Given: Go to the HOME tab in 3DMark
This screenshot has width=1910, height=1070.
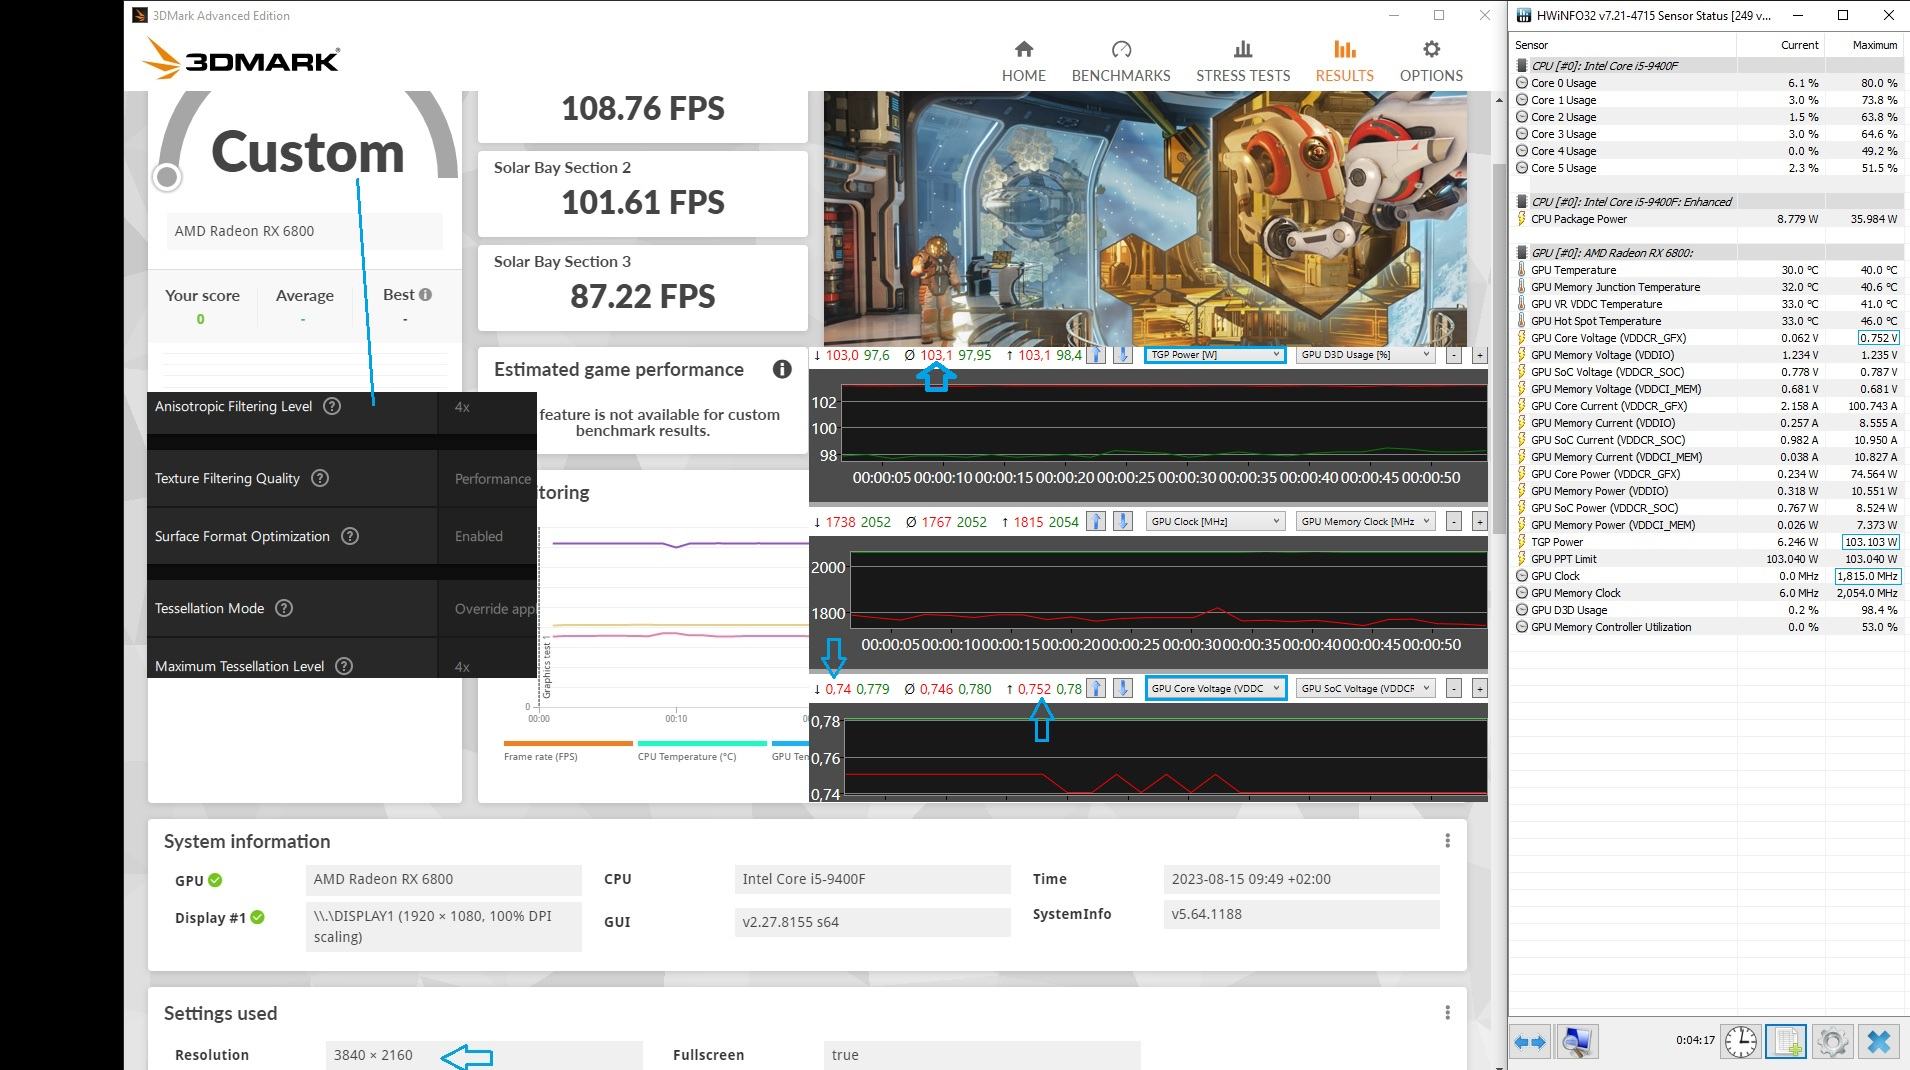Looking at the screenshot, I should [x=1023, y=61].
